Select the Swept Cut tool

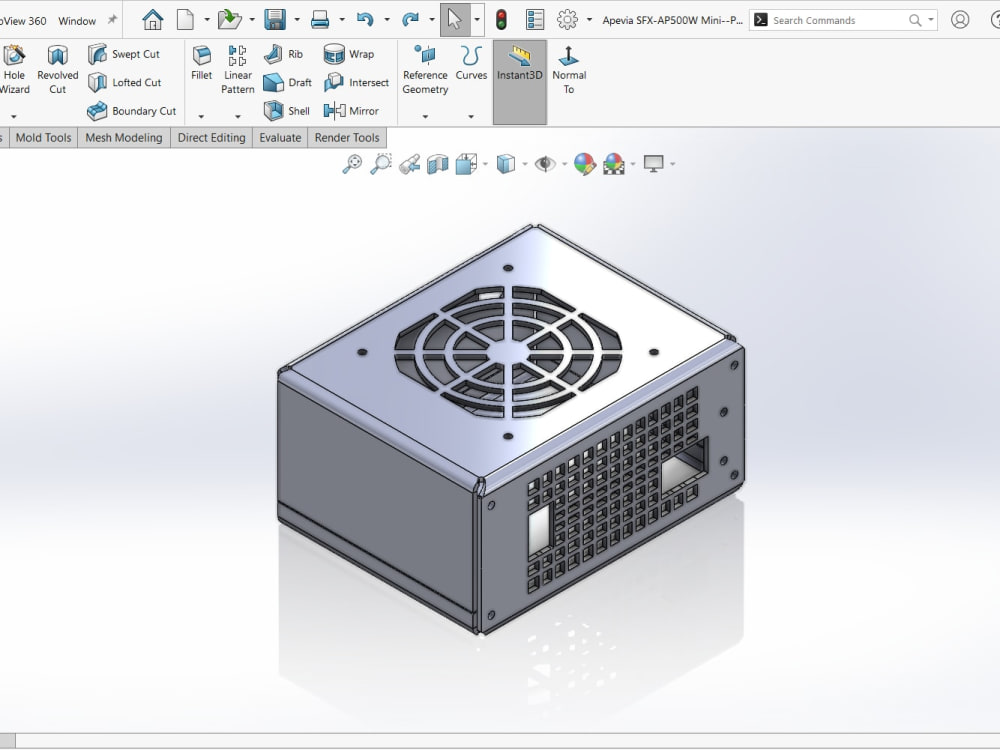[124, 54]
